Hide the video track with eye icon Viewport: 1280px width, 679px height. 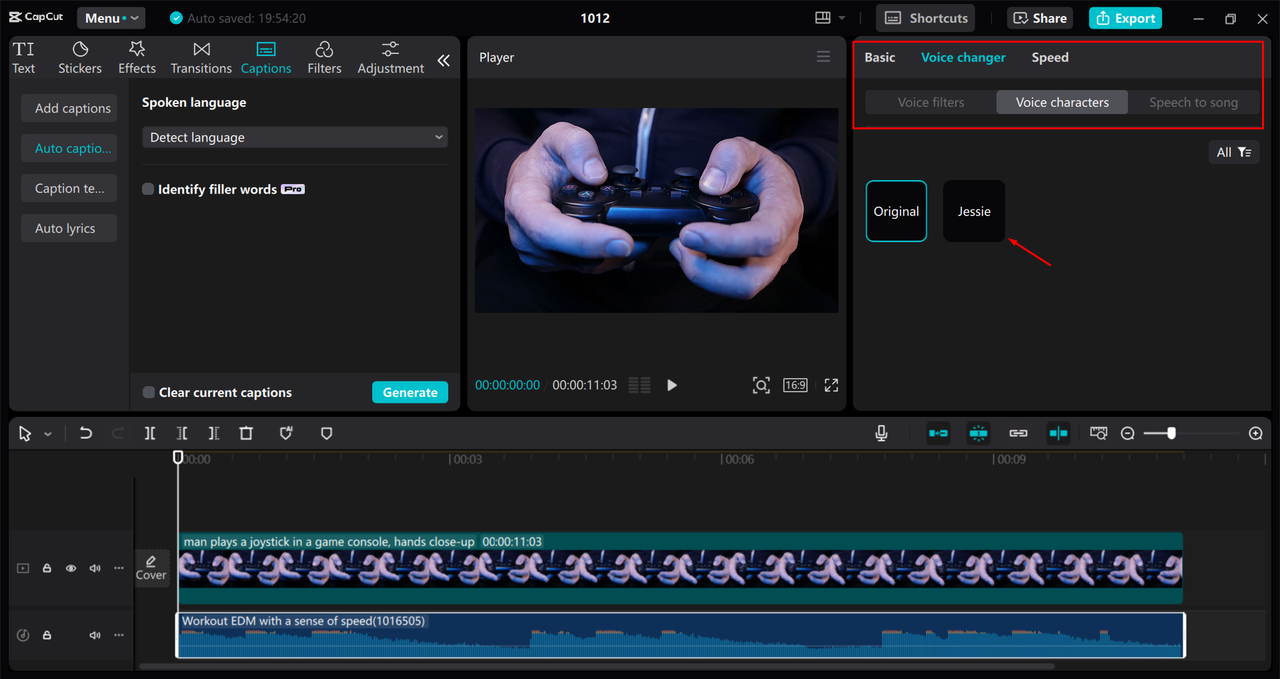click(x=71, y=568)
